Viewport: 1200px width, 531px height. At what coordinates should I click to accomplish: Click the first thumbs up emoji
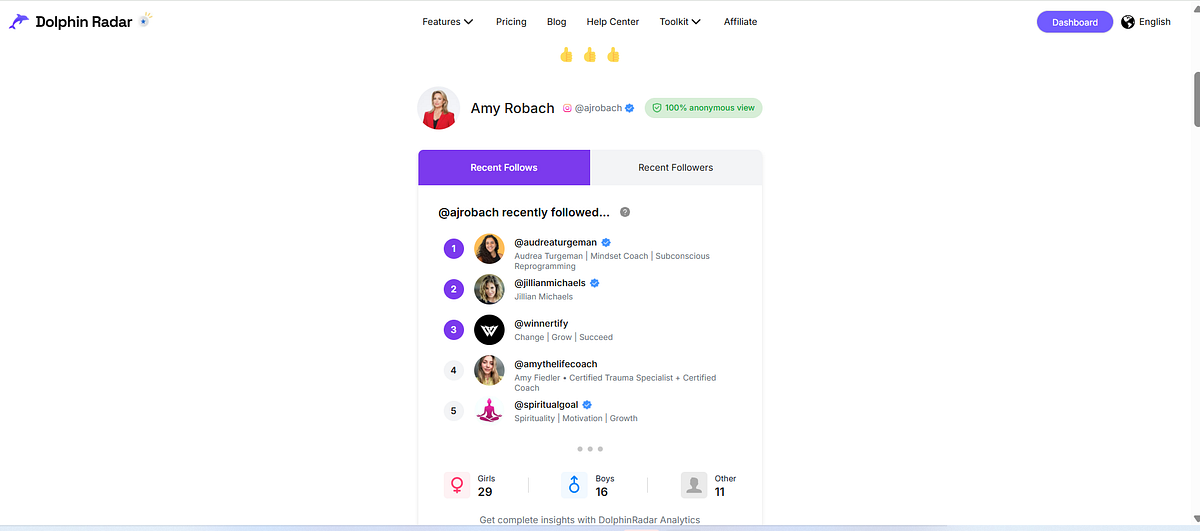(x=567, y=55)
